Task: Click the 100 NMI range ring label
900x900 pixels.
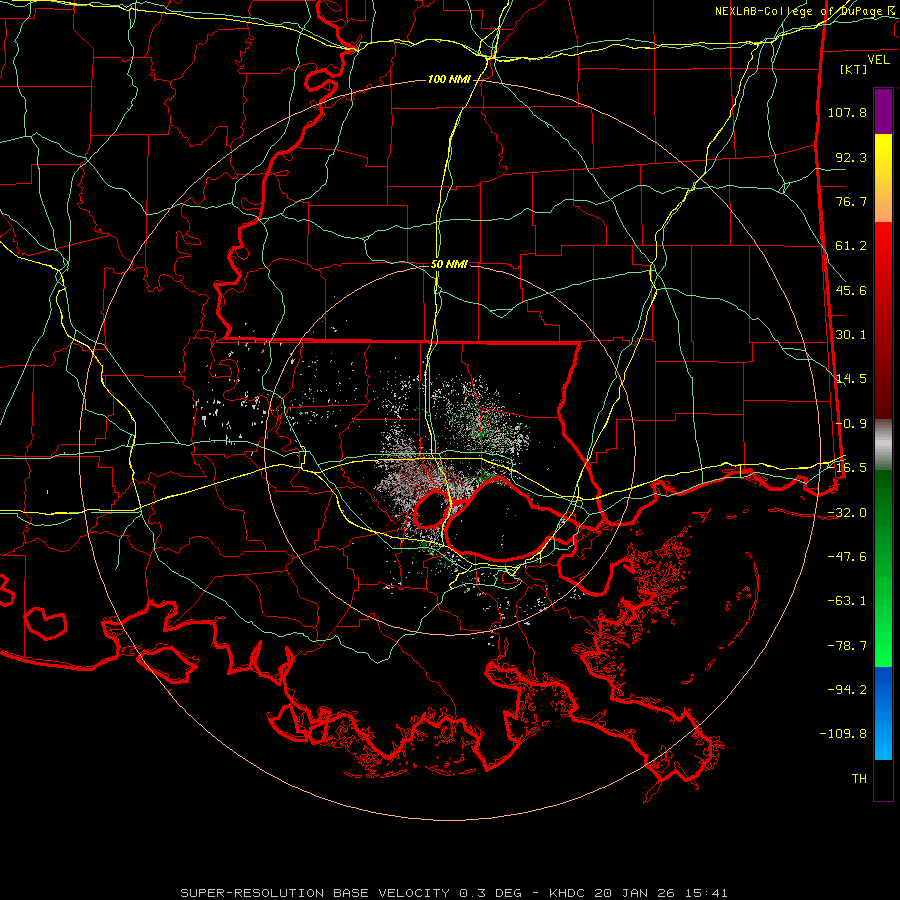Action: point(449,79)
